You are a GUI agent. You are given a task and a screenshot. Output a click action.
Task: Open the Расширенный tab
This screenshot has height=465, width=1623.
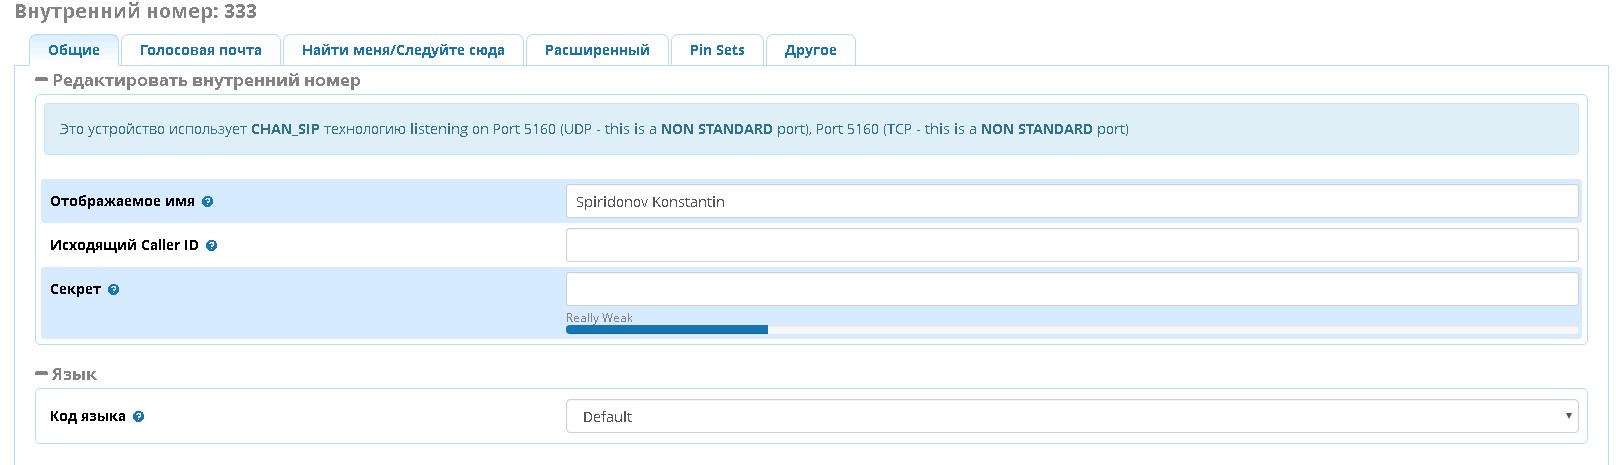597,50
